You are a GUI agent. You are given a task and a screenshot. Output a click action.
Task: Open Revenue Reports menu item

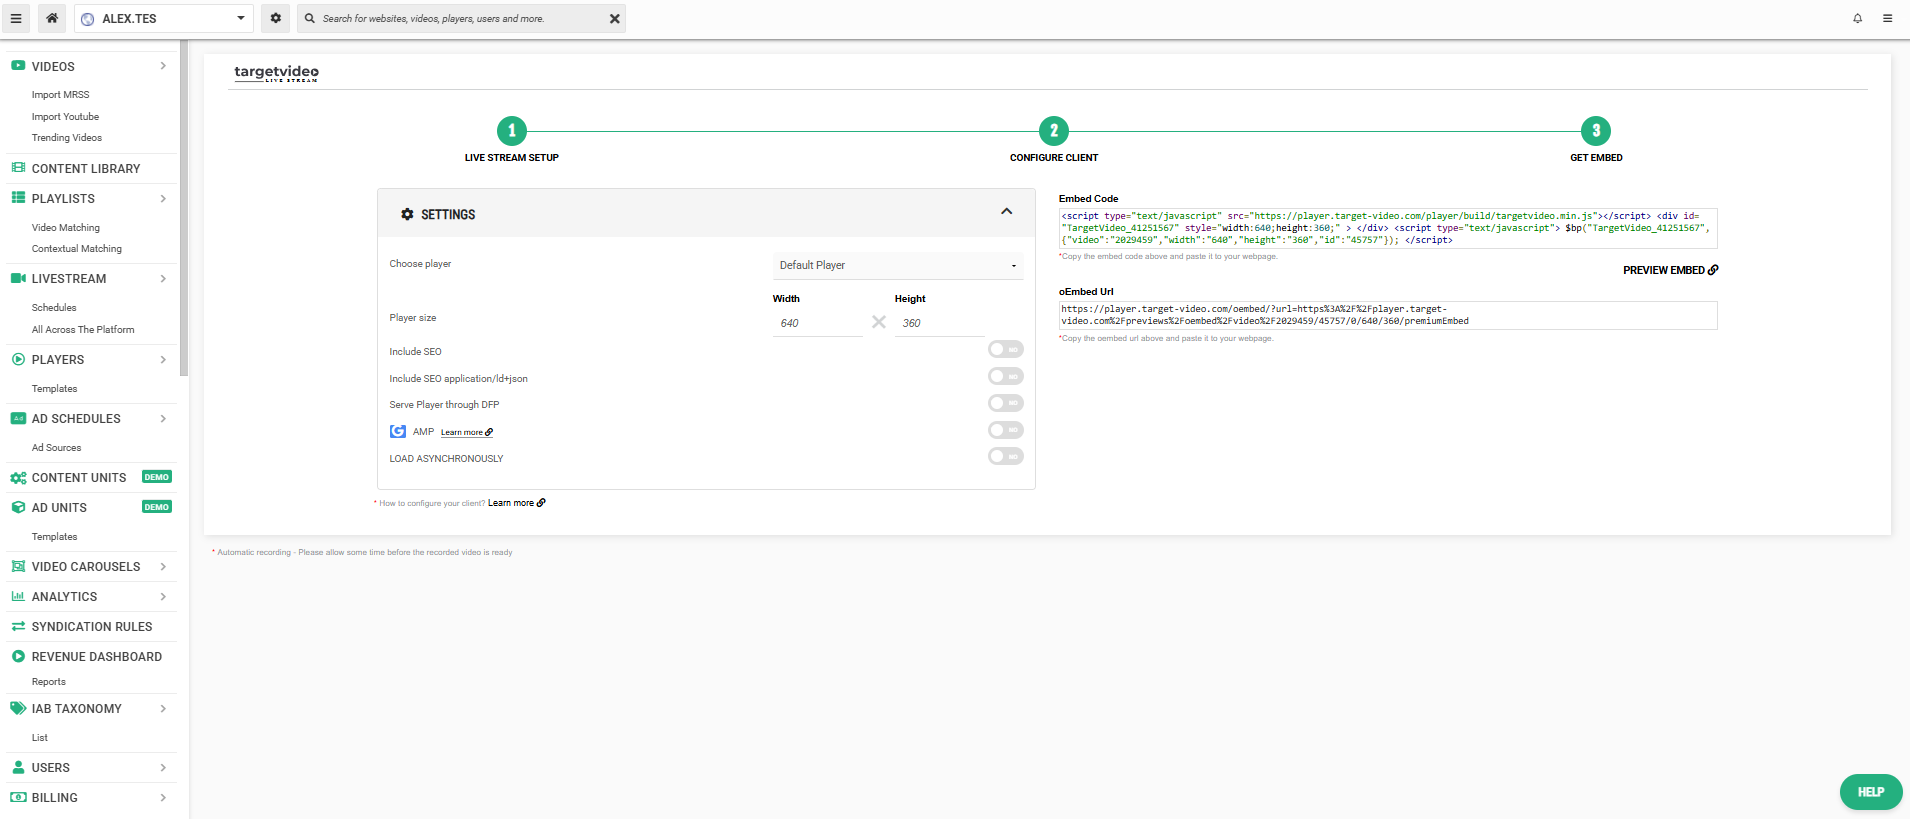click(x=48, y=682)
